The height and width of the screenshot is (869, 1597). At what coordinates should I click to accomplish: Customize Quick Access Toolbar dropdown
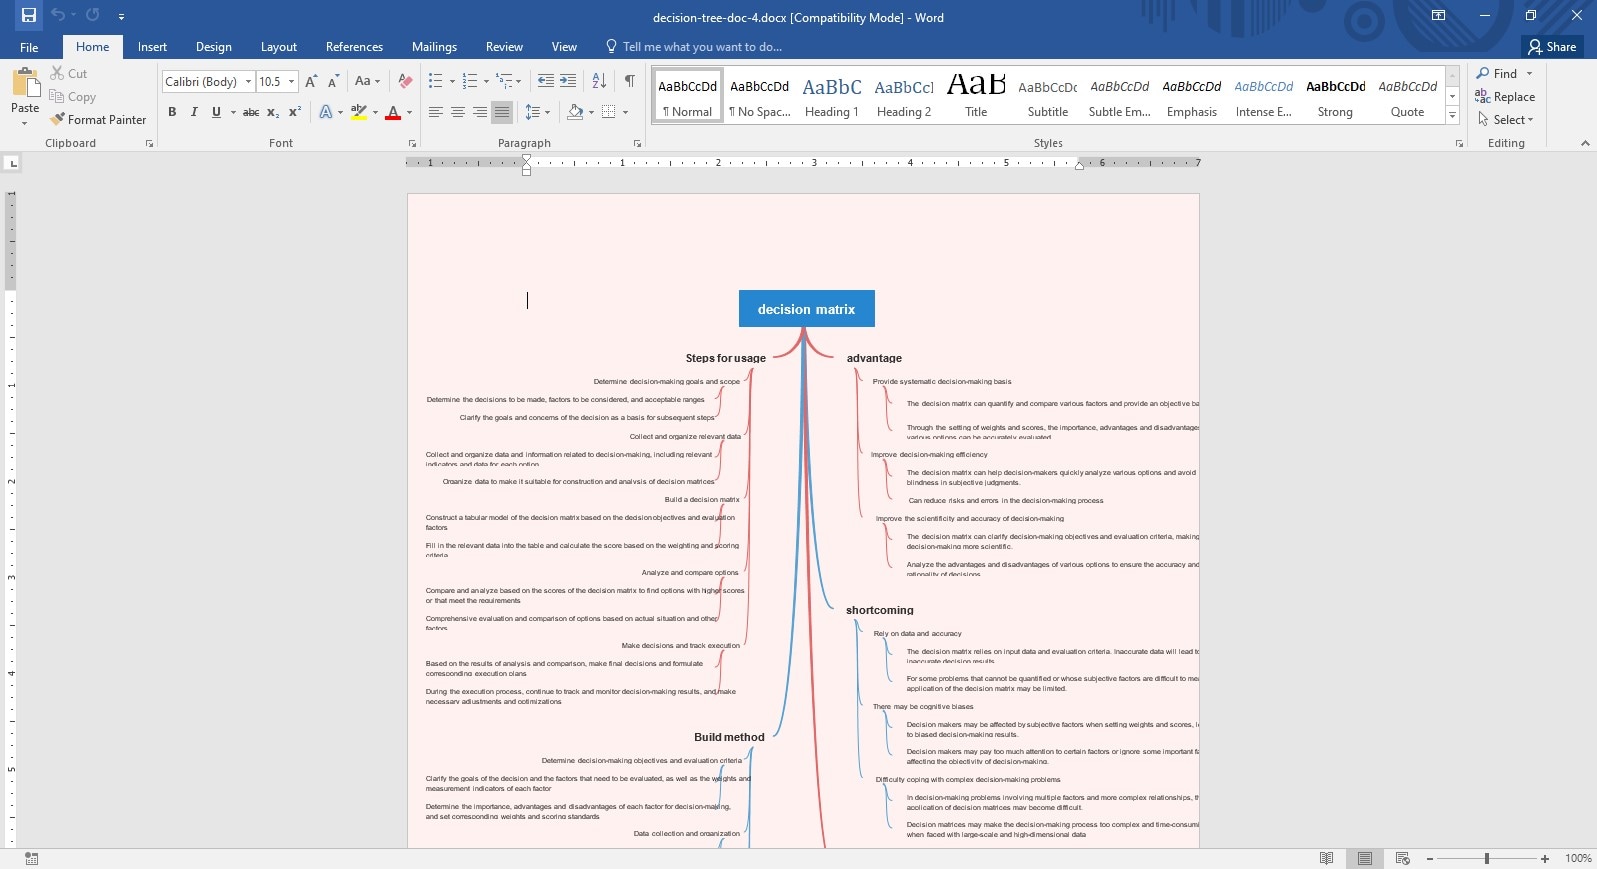121,16
